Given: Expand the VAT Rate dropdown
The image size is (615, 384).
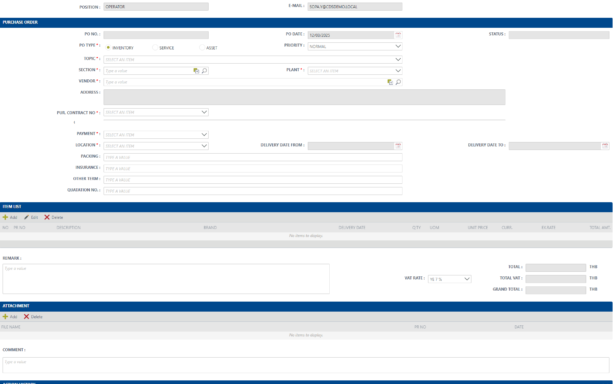Looking at the screenshot, I should click(x=449, y=279).
